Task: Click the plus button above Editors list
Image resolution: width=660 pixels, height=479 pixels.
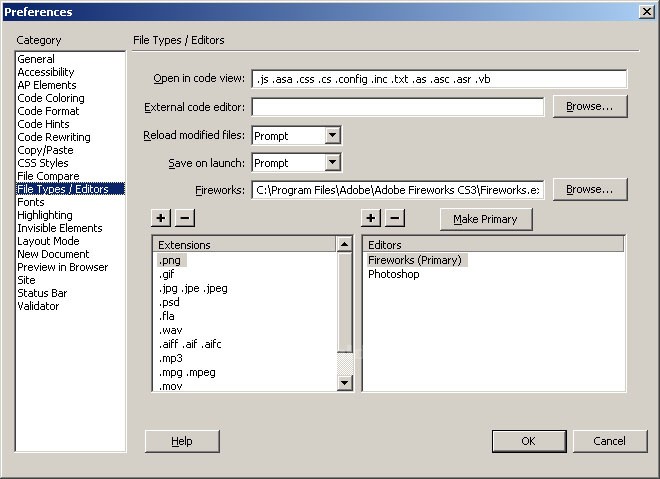Action: [x=371, y=218]
